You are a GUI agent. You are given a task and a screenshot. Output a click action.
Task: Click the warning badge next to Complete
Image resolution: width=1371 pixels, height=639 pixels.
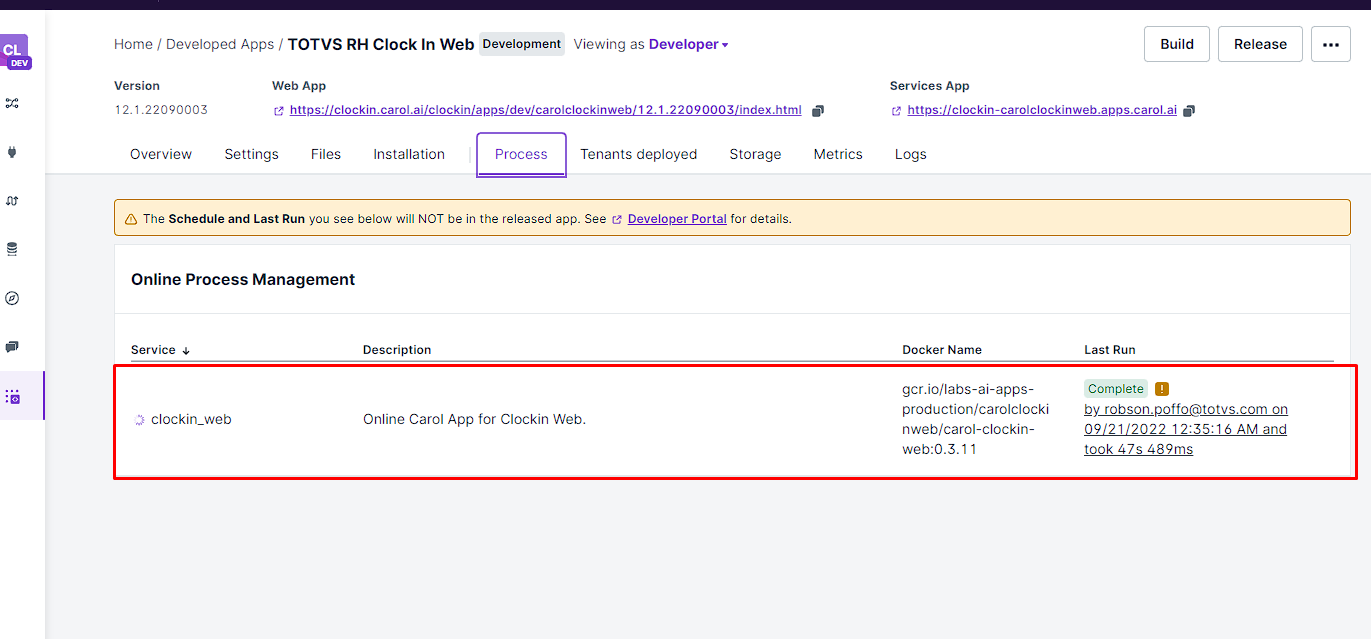(x=1161, y=389)
